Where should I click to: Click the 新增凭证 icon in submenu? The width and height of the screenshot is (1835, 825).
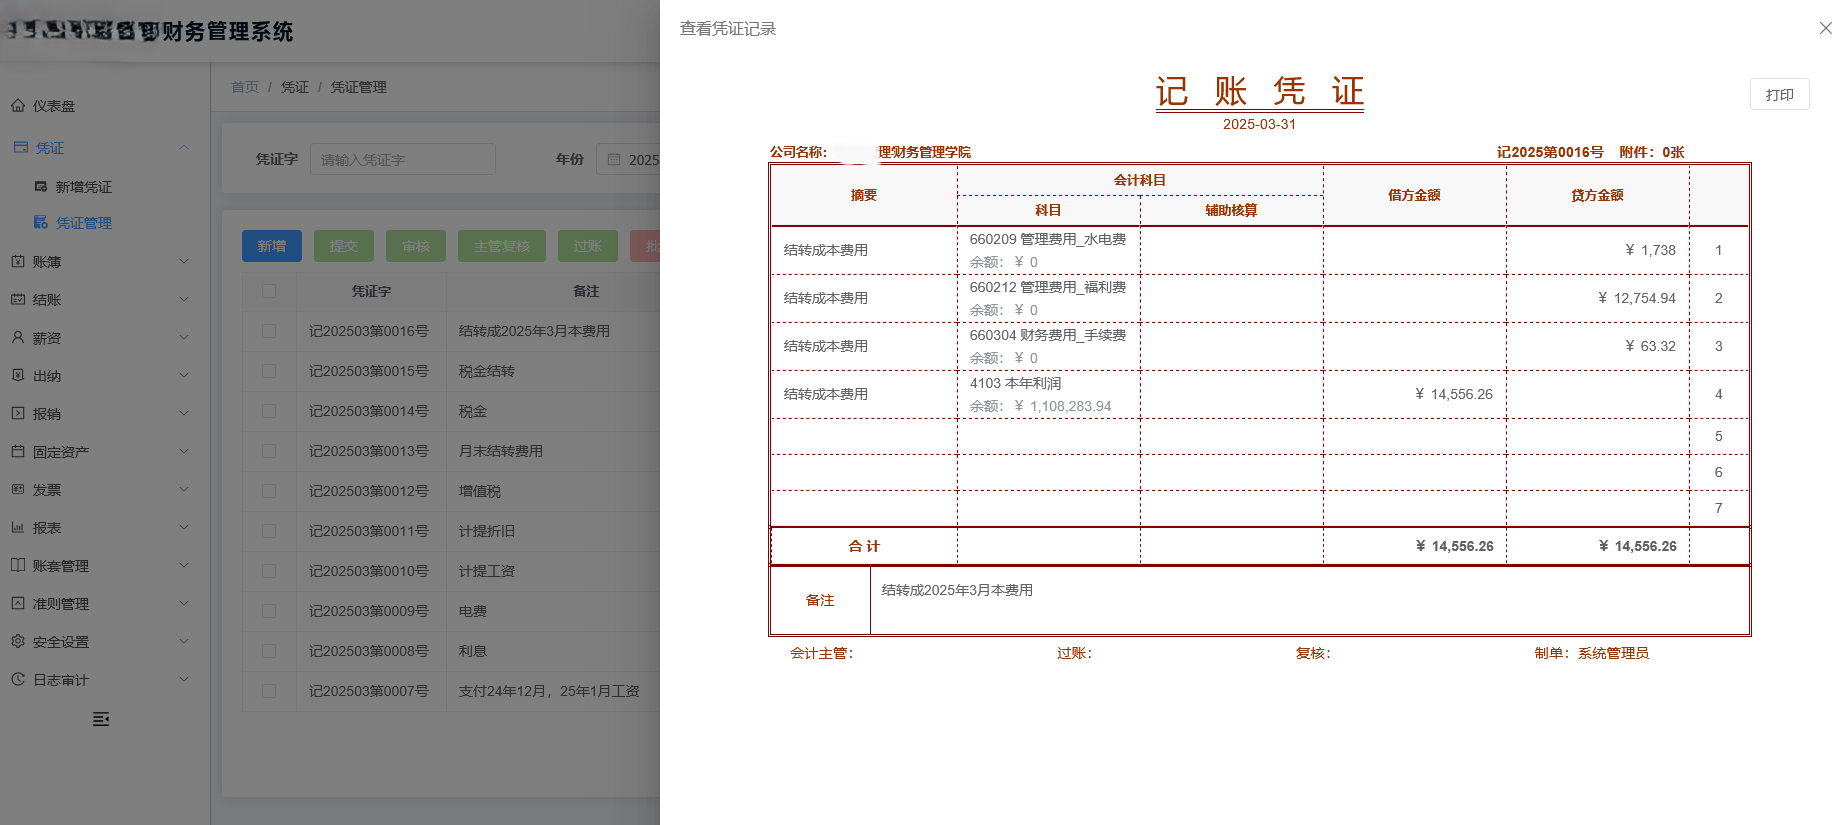(41, 186)
